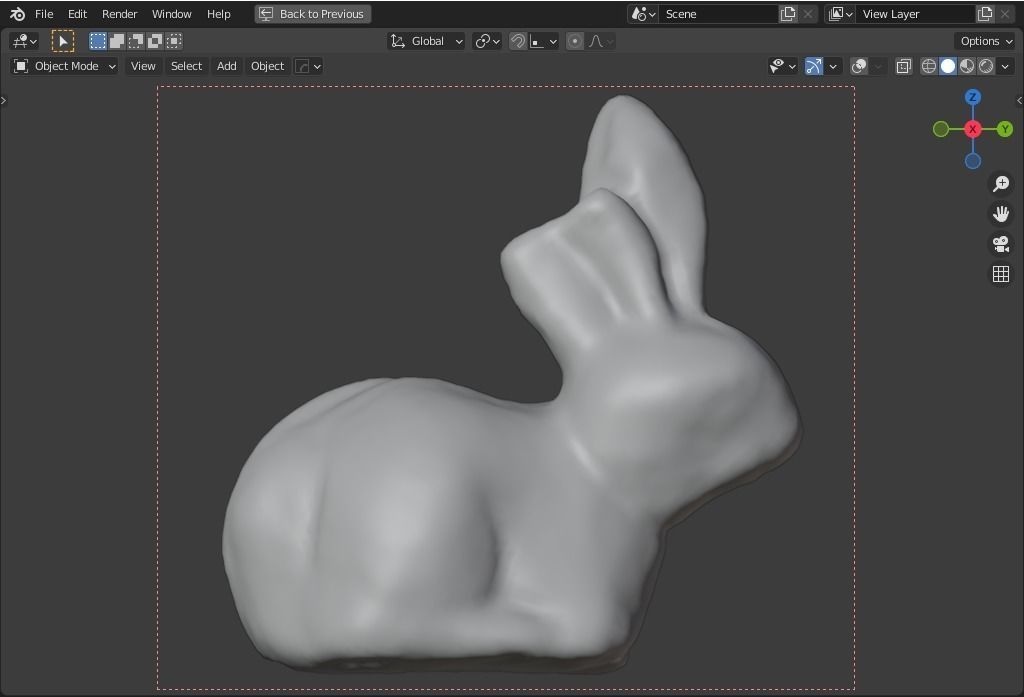This screenshot has height=697, width=1024.
Task: Open the viewport Object menu
Action: (x=267, y=66)
